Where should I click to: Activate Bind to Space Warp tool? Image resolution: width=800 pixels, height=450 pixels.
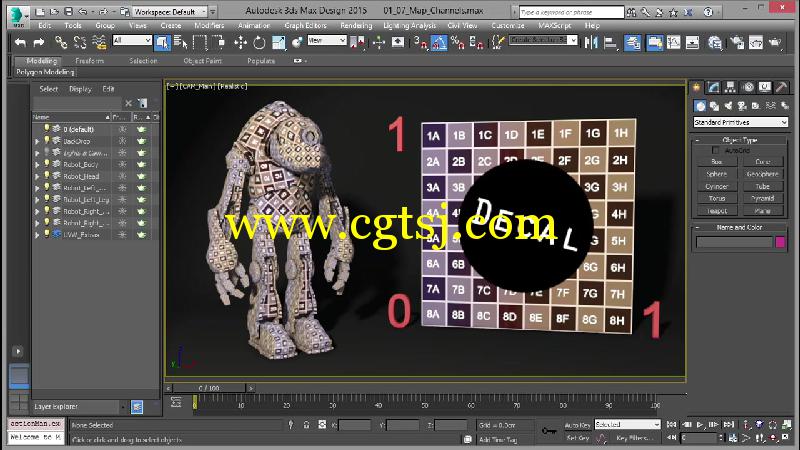pyautogui.click(x=99, y=43)
